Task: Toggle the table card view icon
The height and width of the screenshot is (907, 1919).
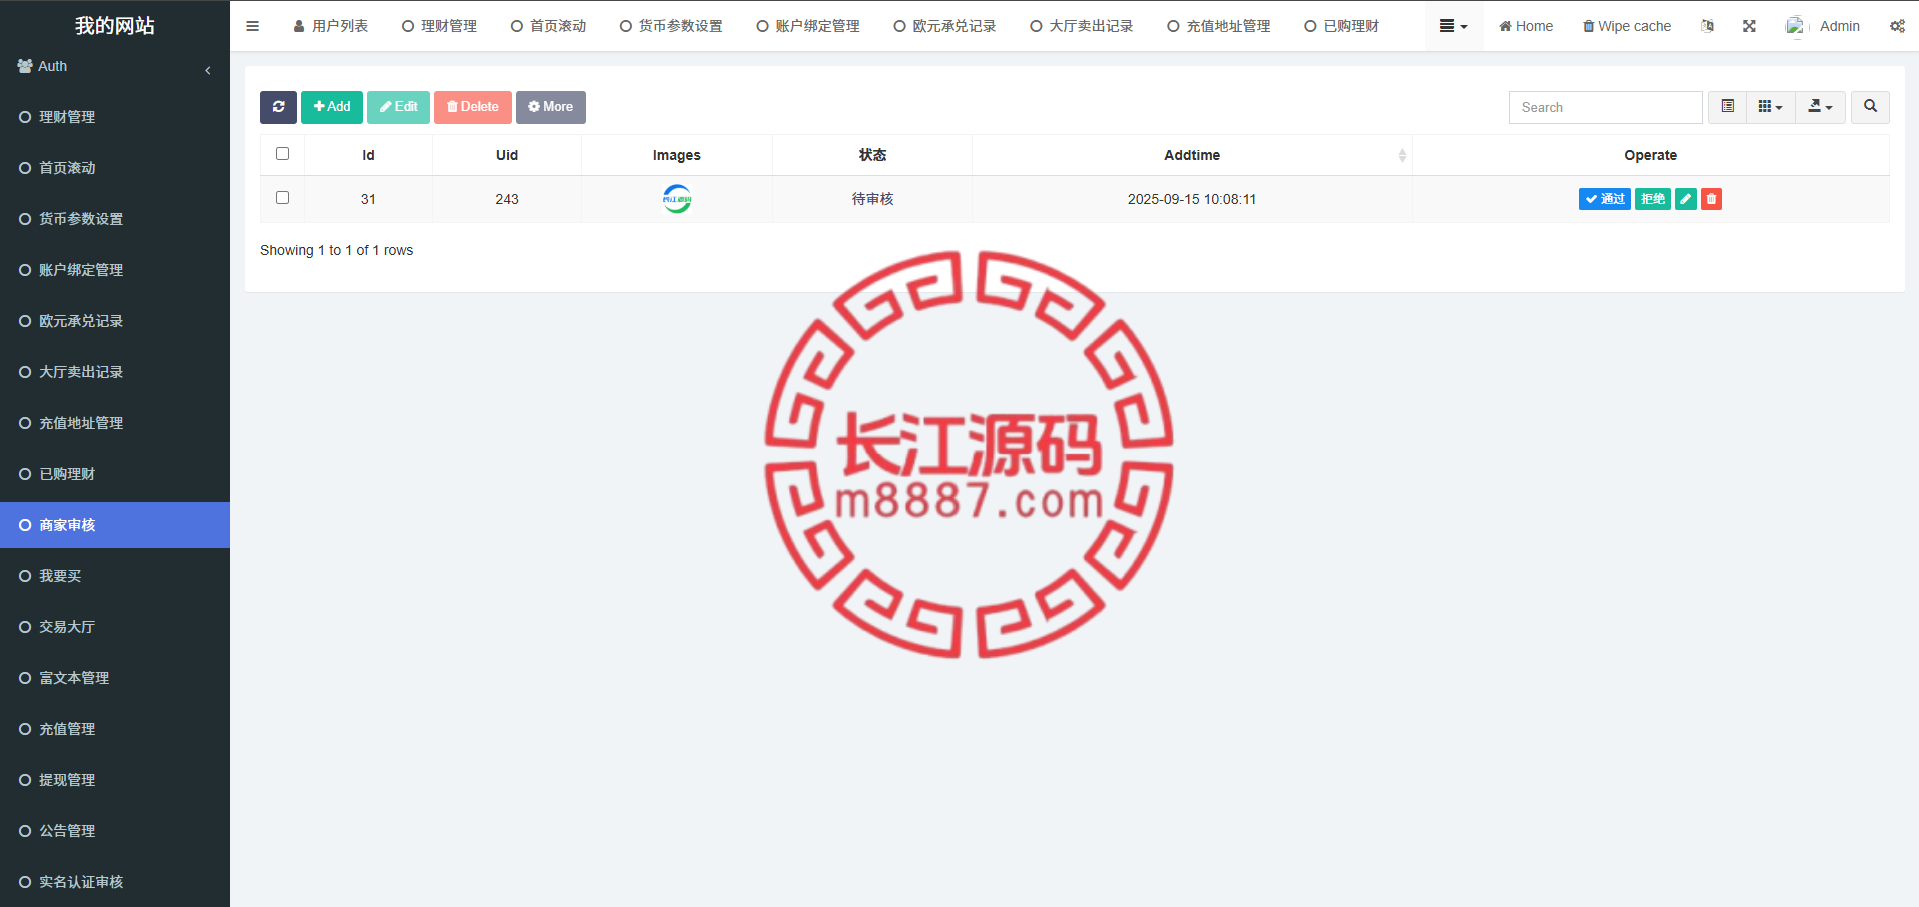Action: 1727,107
